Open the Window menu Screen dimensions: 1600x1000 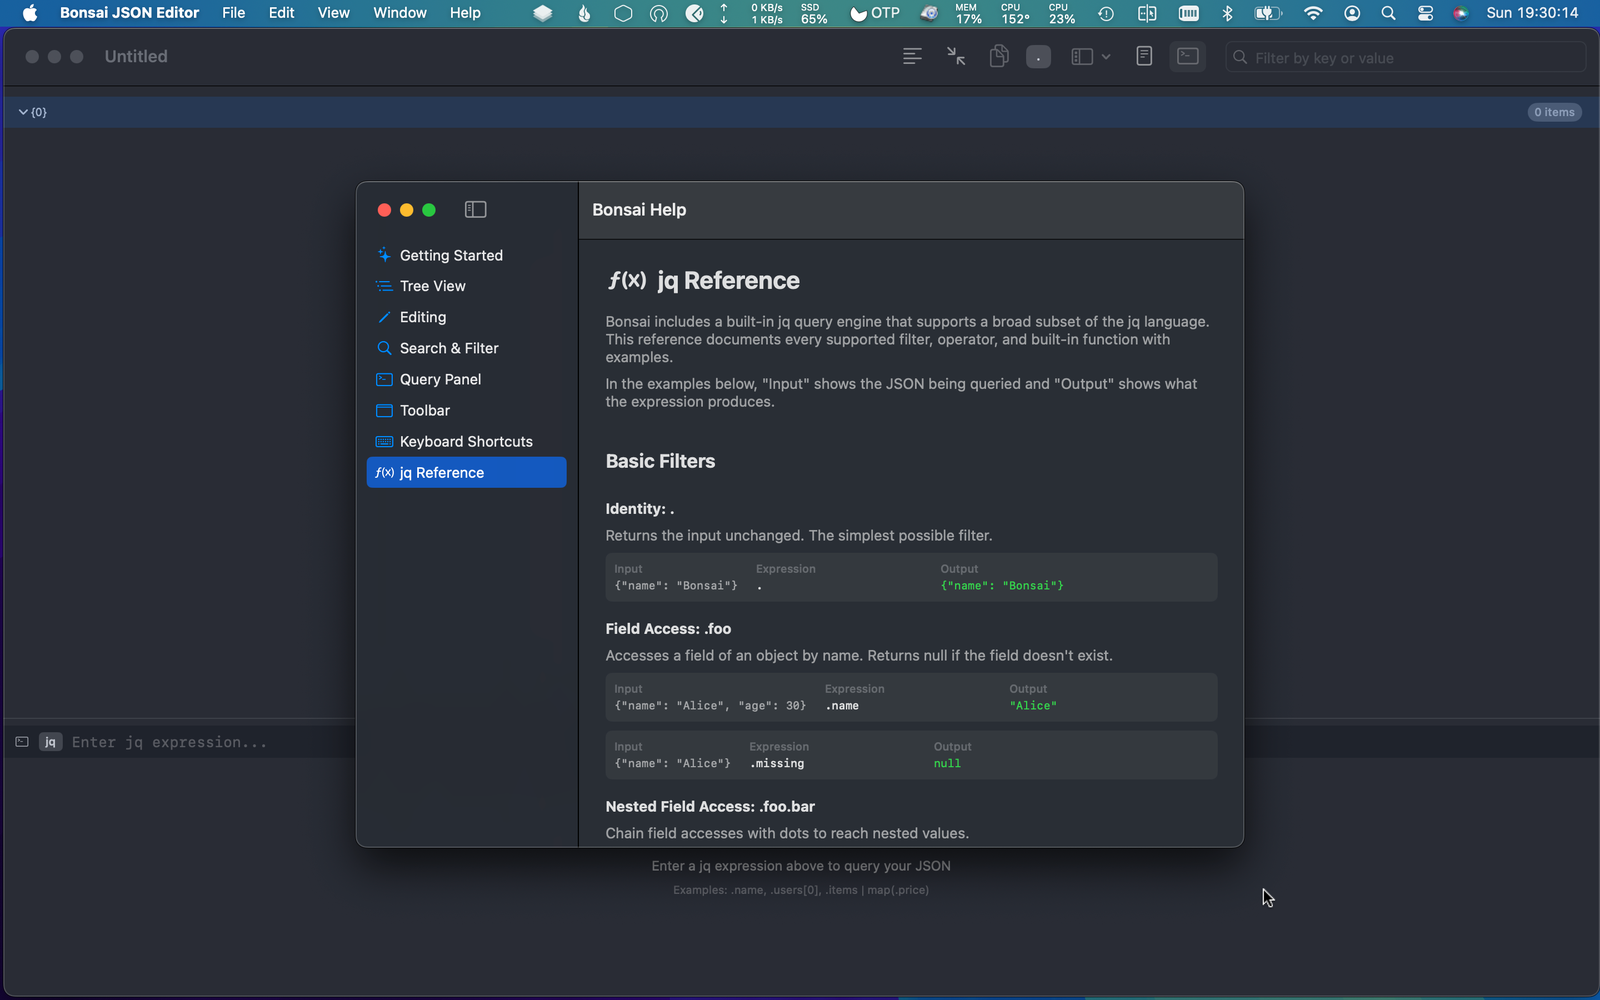(400, 13)
